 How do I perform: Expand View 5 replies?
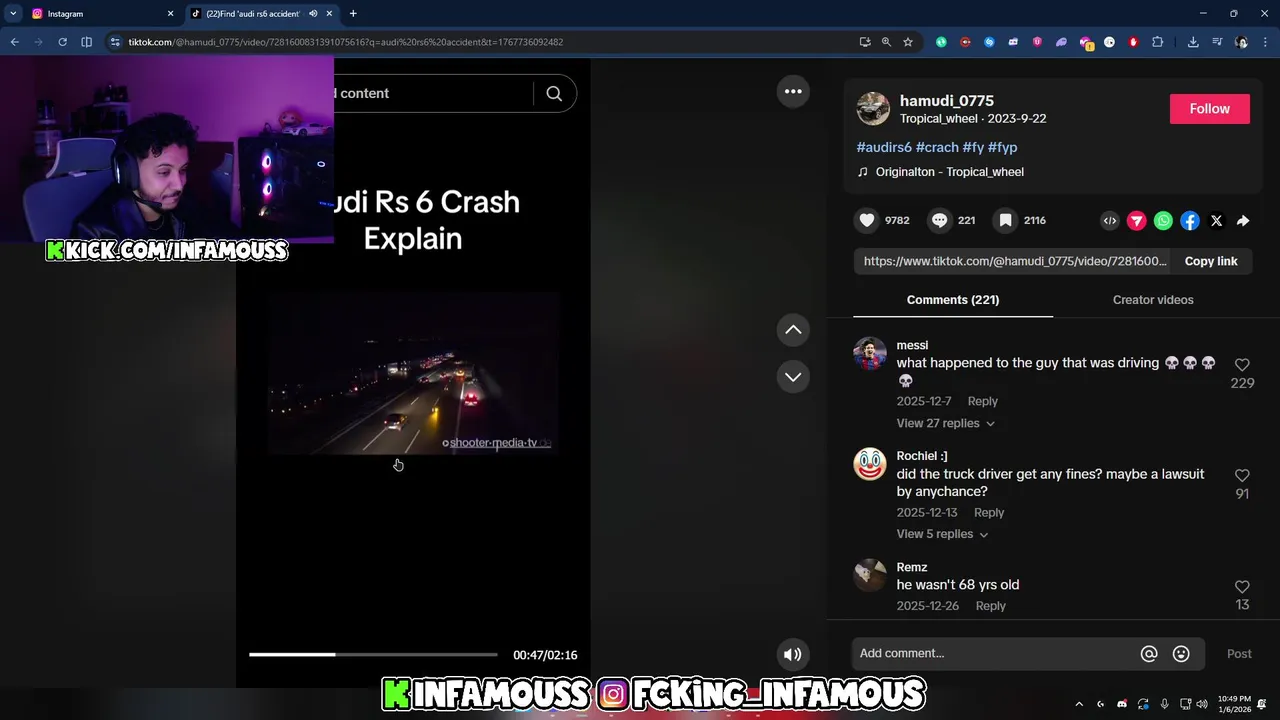pos(942,534)
